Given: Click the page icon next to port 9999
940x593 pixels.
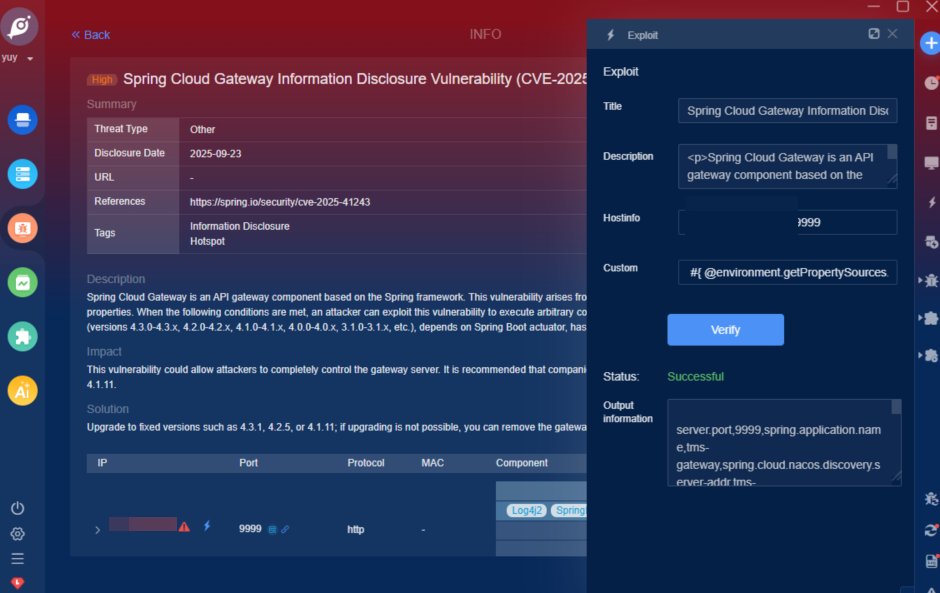Looking at the screenshot, I should coord(272,529).
